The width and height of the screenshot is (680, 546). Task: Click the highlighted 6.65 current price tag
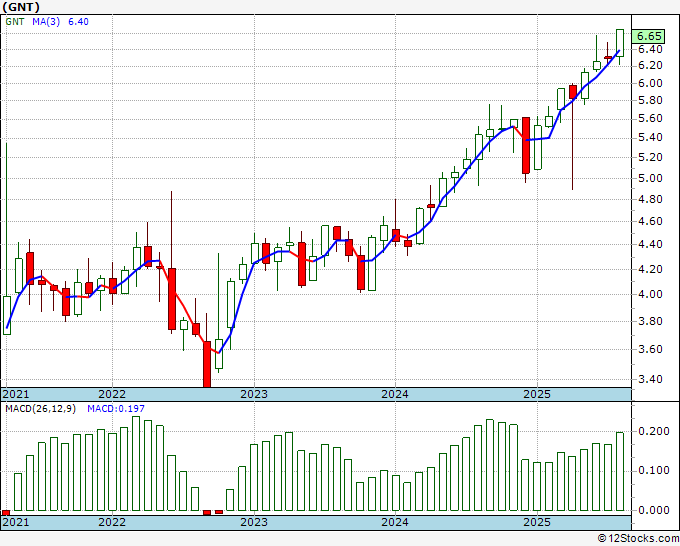point(648,36)
